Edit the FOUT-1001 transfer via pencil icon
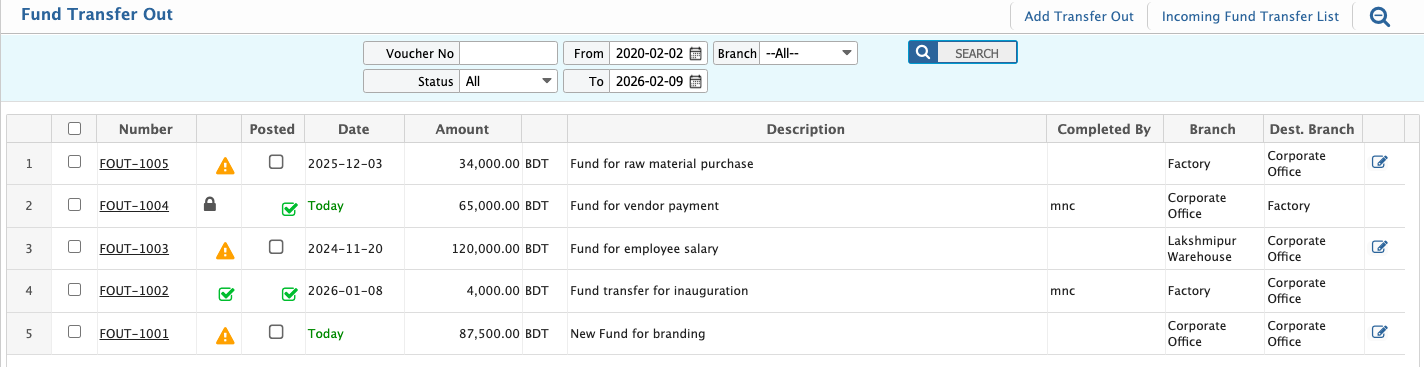Viewport: 1424px width, 367px height. pyautogui.click(x=1380, y=333)
